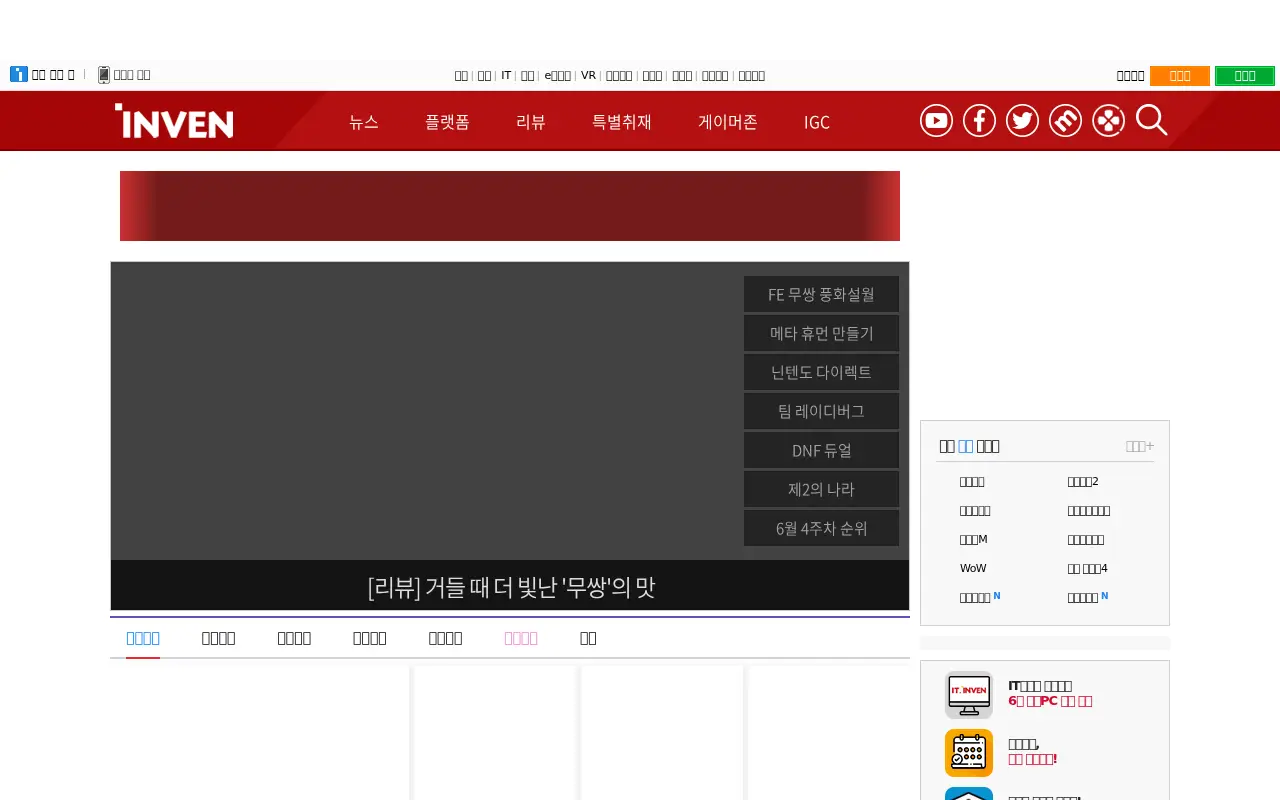Open the INVEN Twitter icon
The image size is (1280, 800).
click(x=1022, y=121)
